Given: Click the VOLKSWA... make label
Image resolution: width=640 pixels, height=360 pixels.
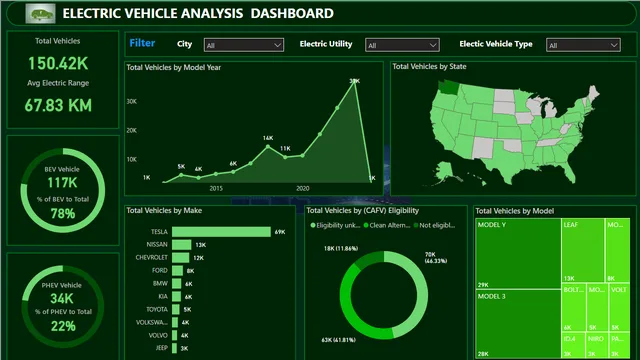Looking at the screenshot, I should 151,322.
